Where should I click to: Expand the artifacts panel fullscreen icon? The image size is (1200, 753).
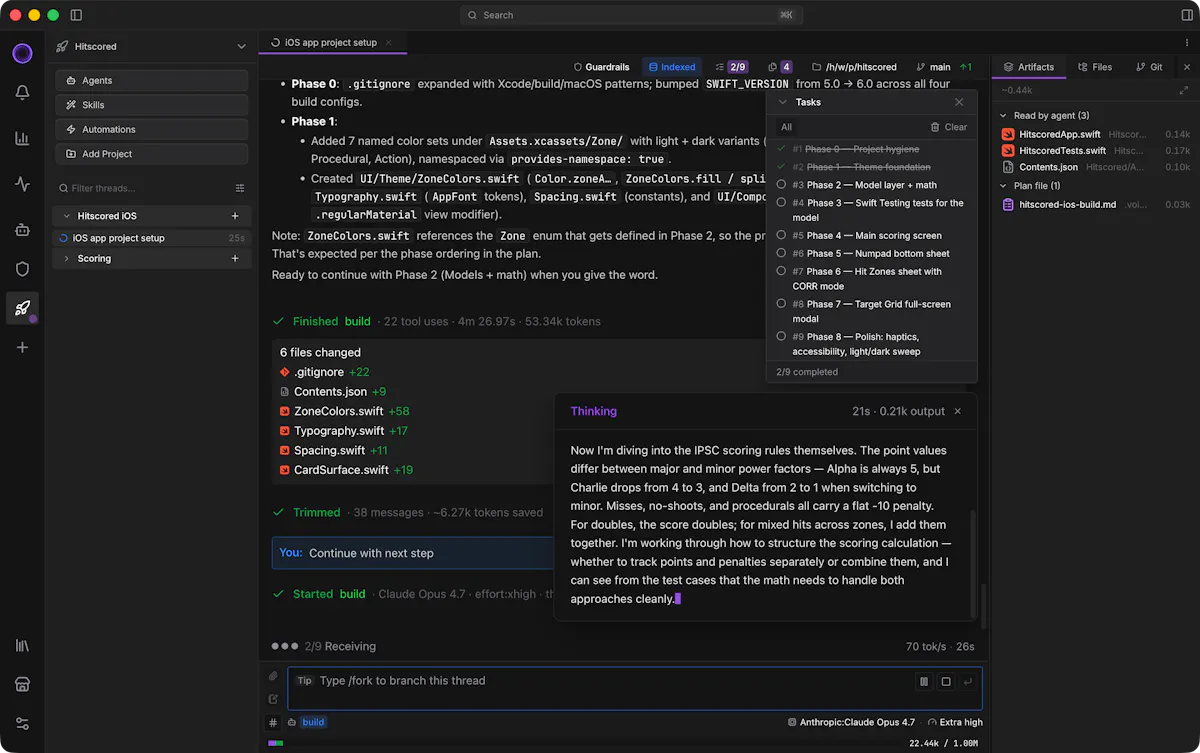coord(1184,91)
